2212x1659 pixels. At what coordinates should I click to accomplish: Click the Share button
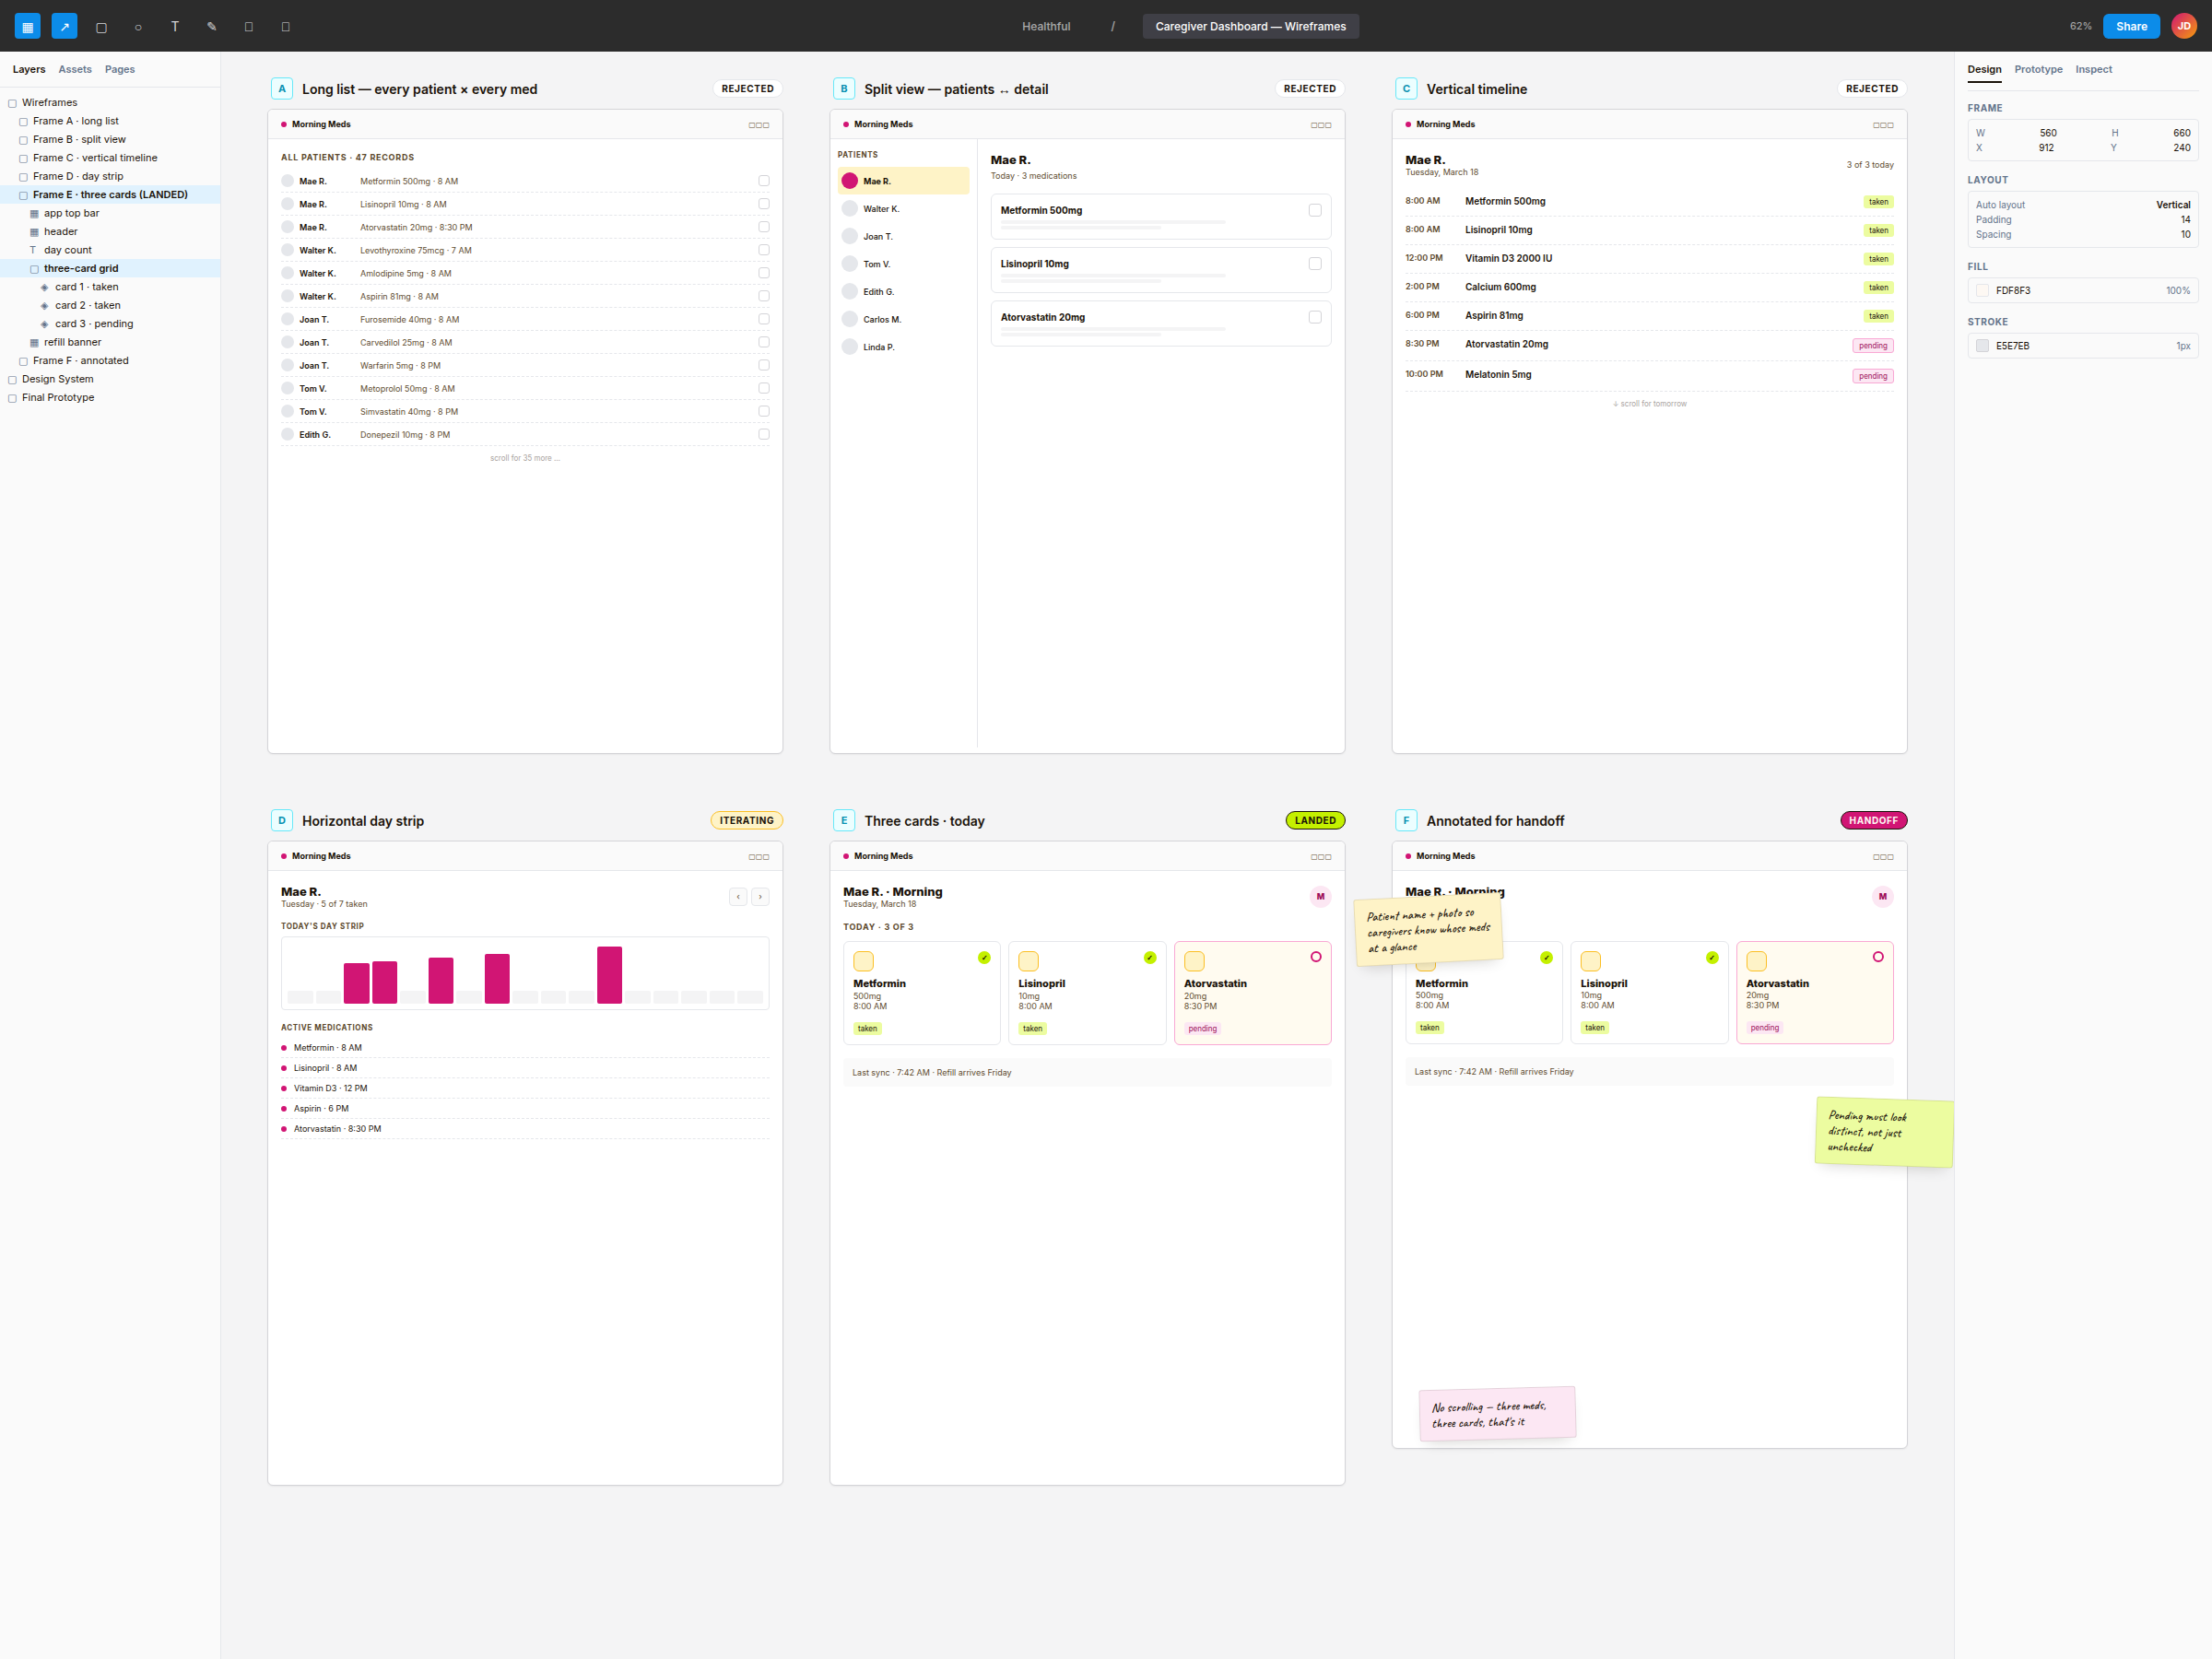tap(2131, 26)
